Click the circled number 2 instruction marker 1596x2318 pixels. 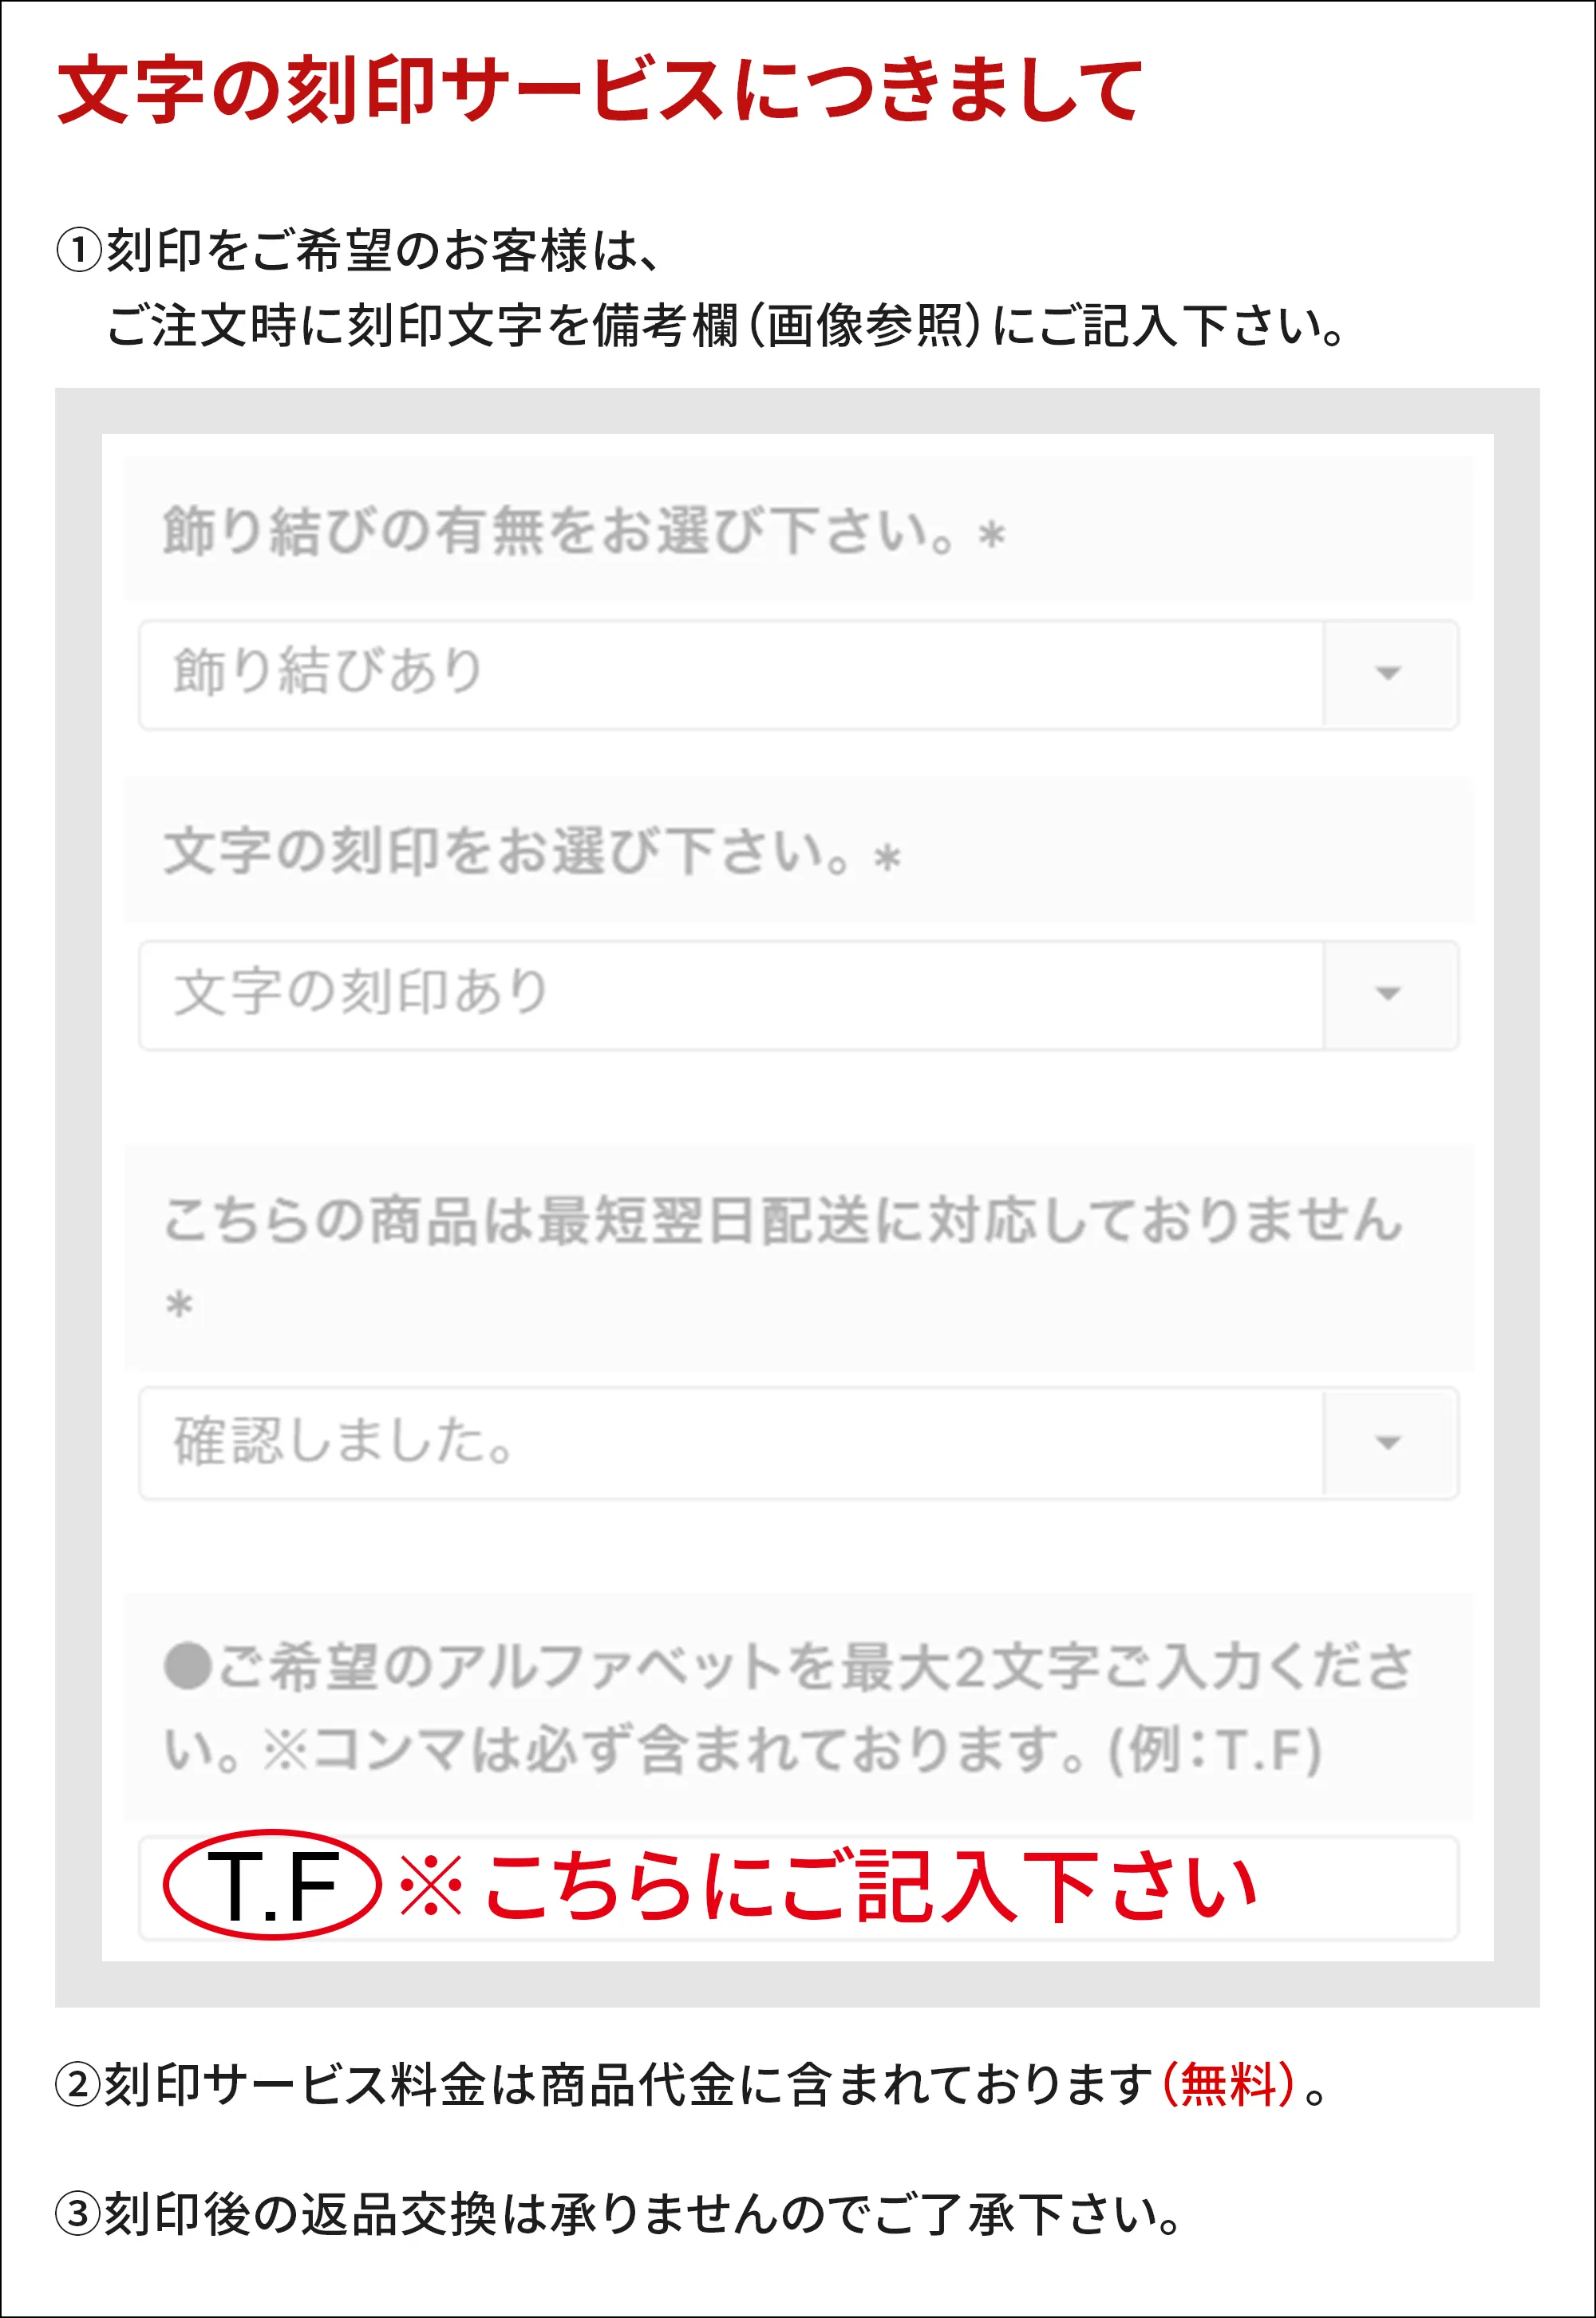pos(78,2086)
